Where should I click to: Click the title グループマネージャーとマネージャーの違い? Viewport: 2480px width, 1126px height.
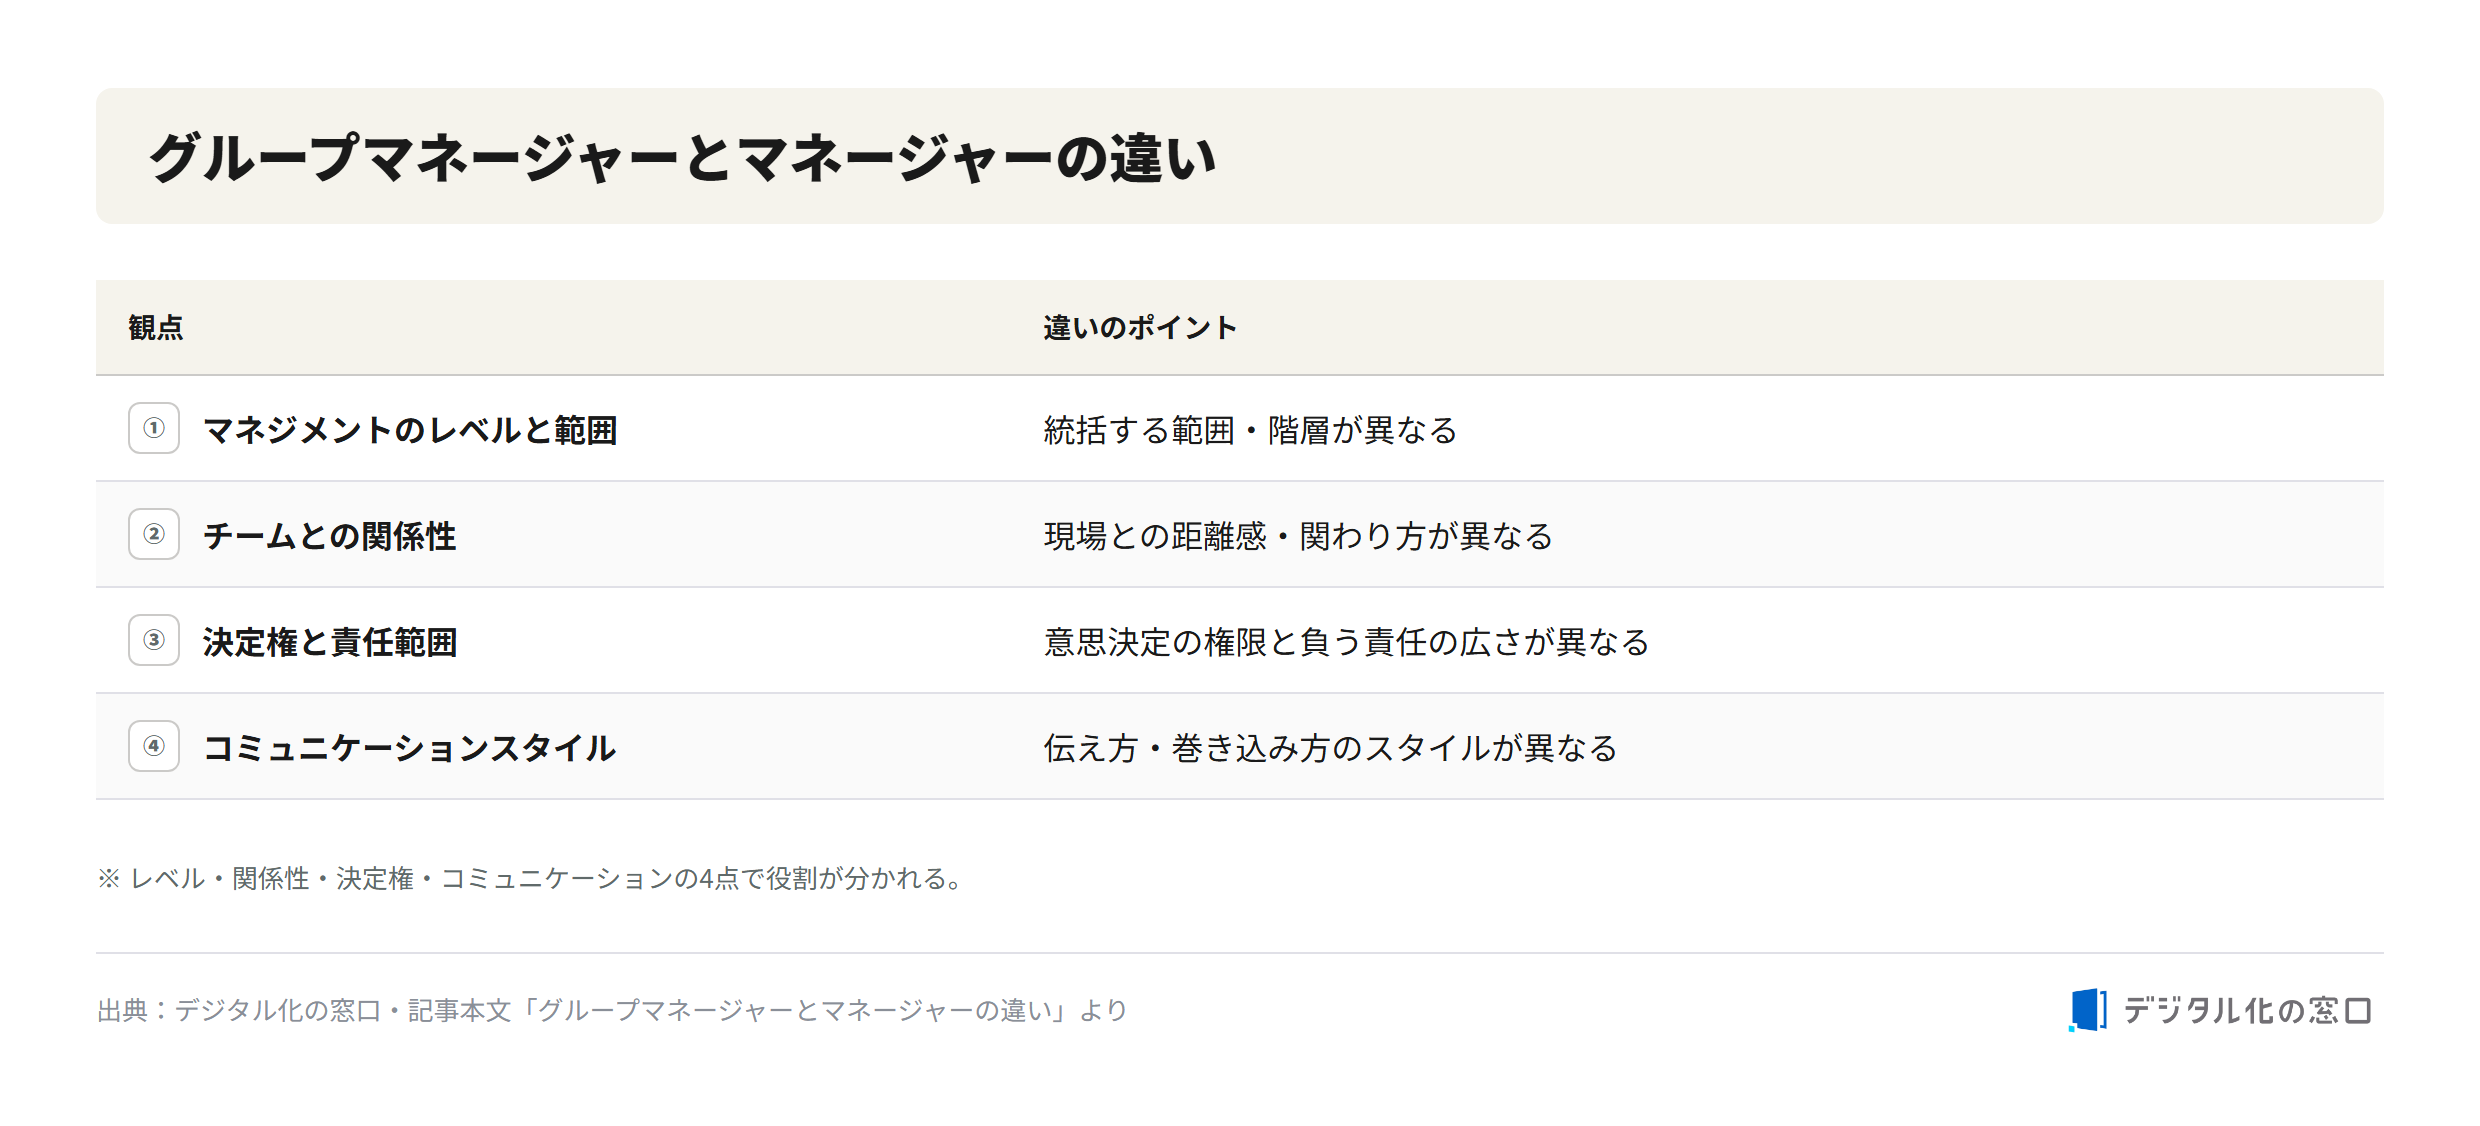coord(682,158)
